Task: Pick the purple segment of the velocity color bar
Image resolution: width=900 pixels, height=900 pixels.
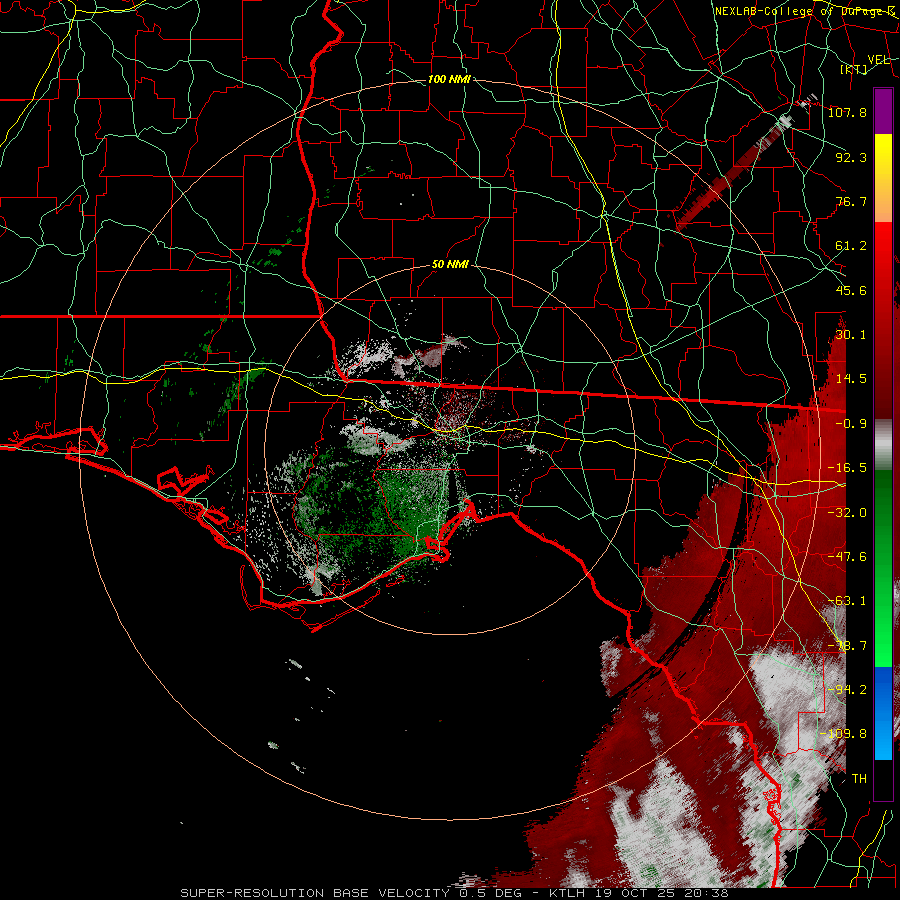Action: (x=883, y=111)
